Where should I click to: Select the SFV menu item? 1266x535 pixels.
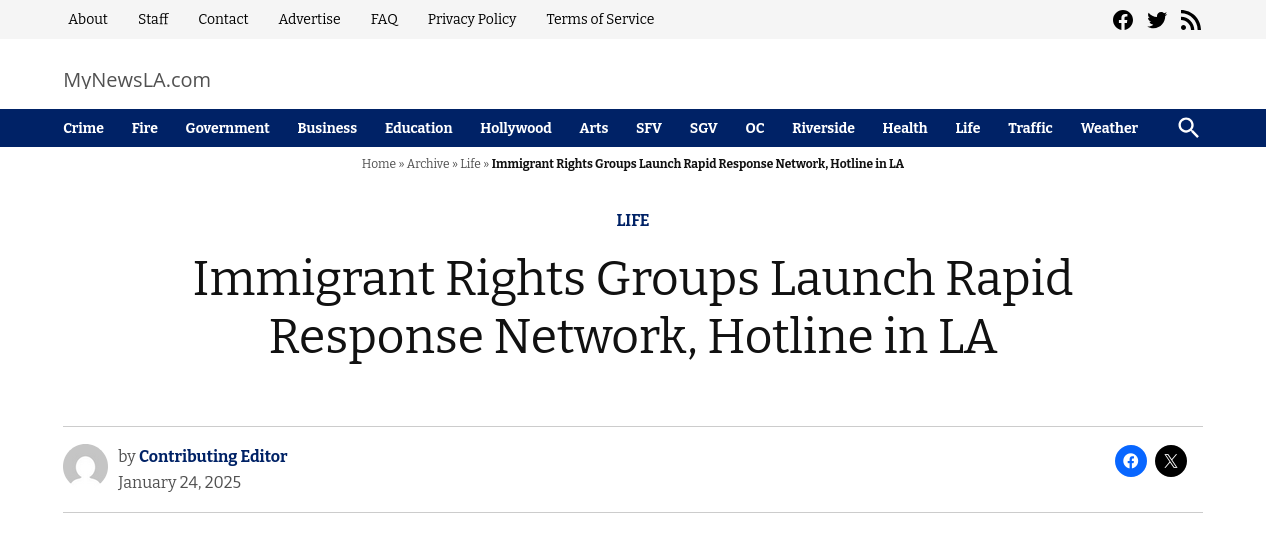coord(649,128)
